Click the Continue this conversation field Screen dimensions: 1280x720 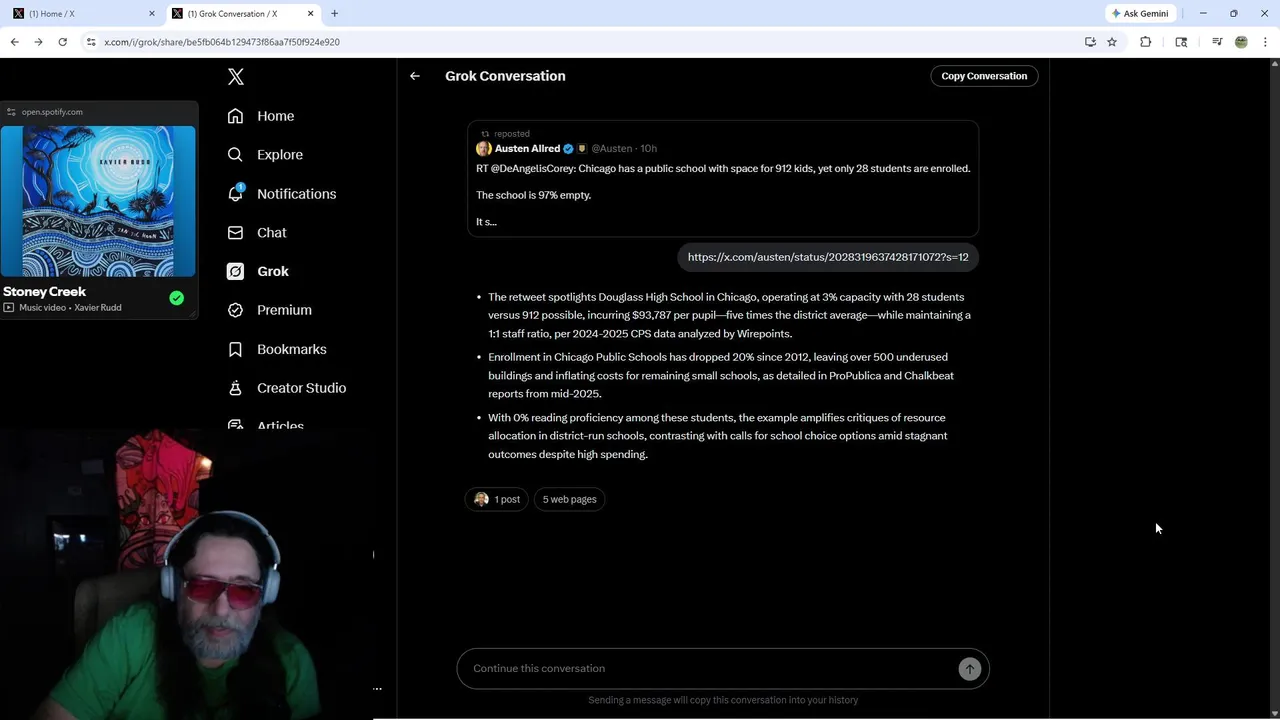click(710, 668)
